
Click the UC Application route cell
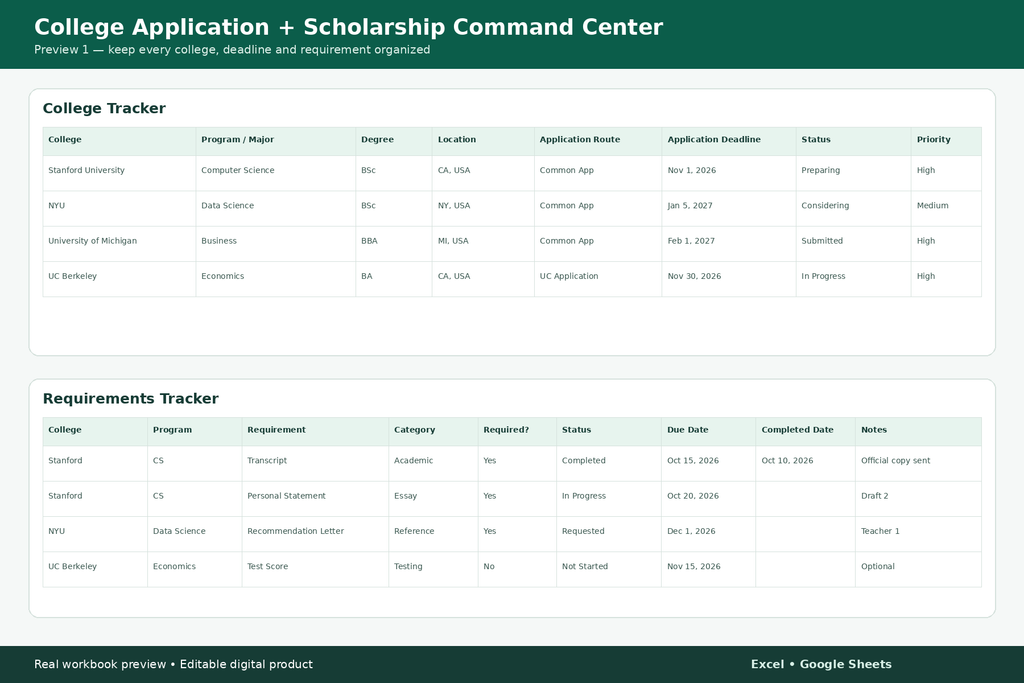pyautogui.click(x=598, y=279)
